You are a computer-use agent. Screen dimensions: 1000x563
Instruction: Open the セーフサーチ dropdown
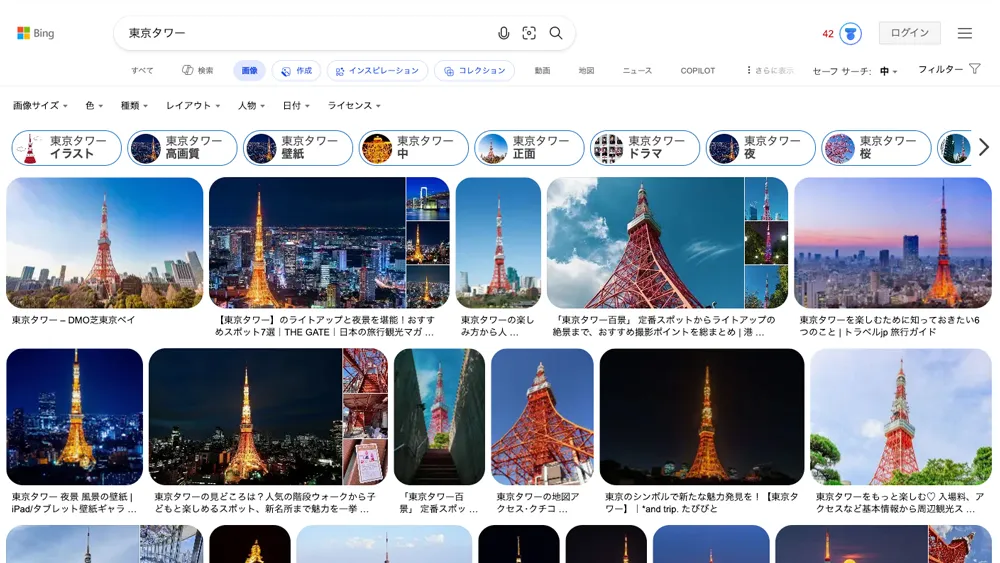(855, 71)
